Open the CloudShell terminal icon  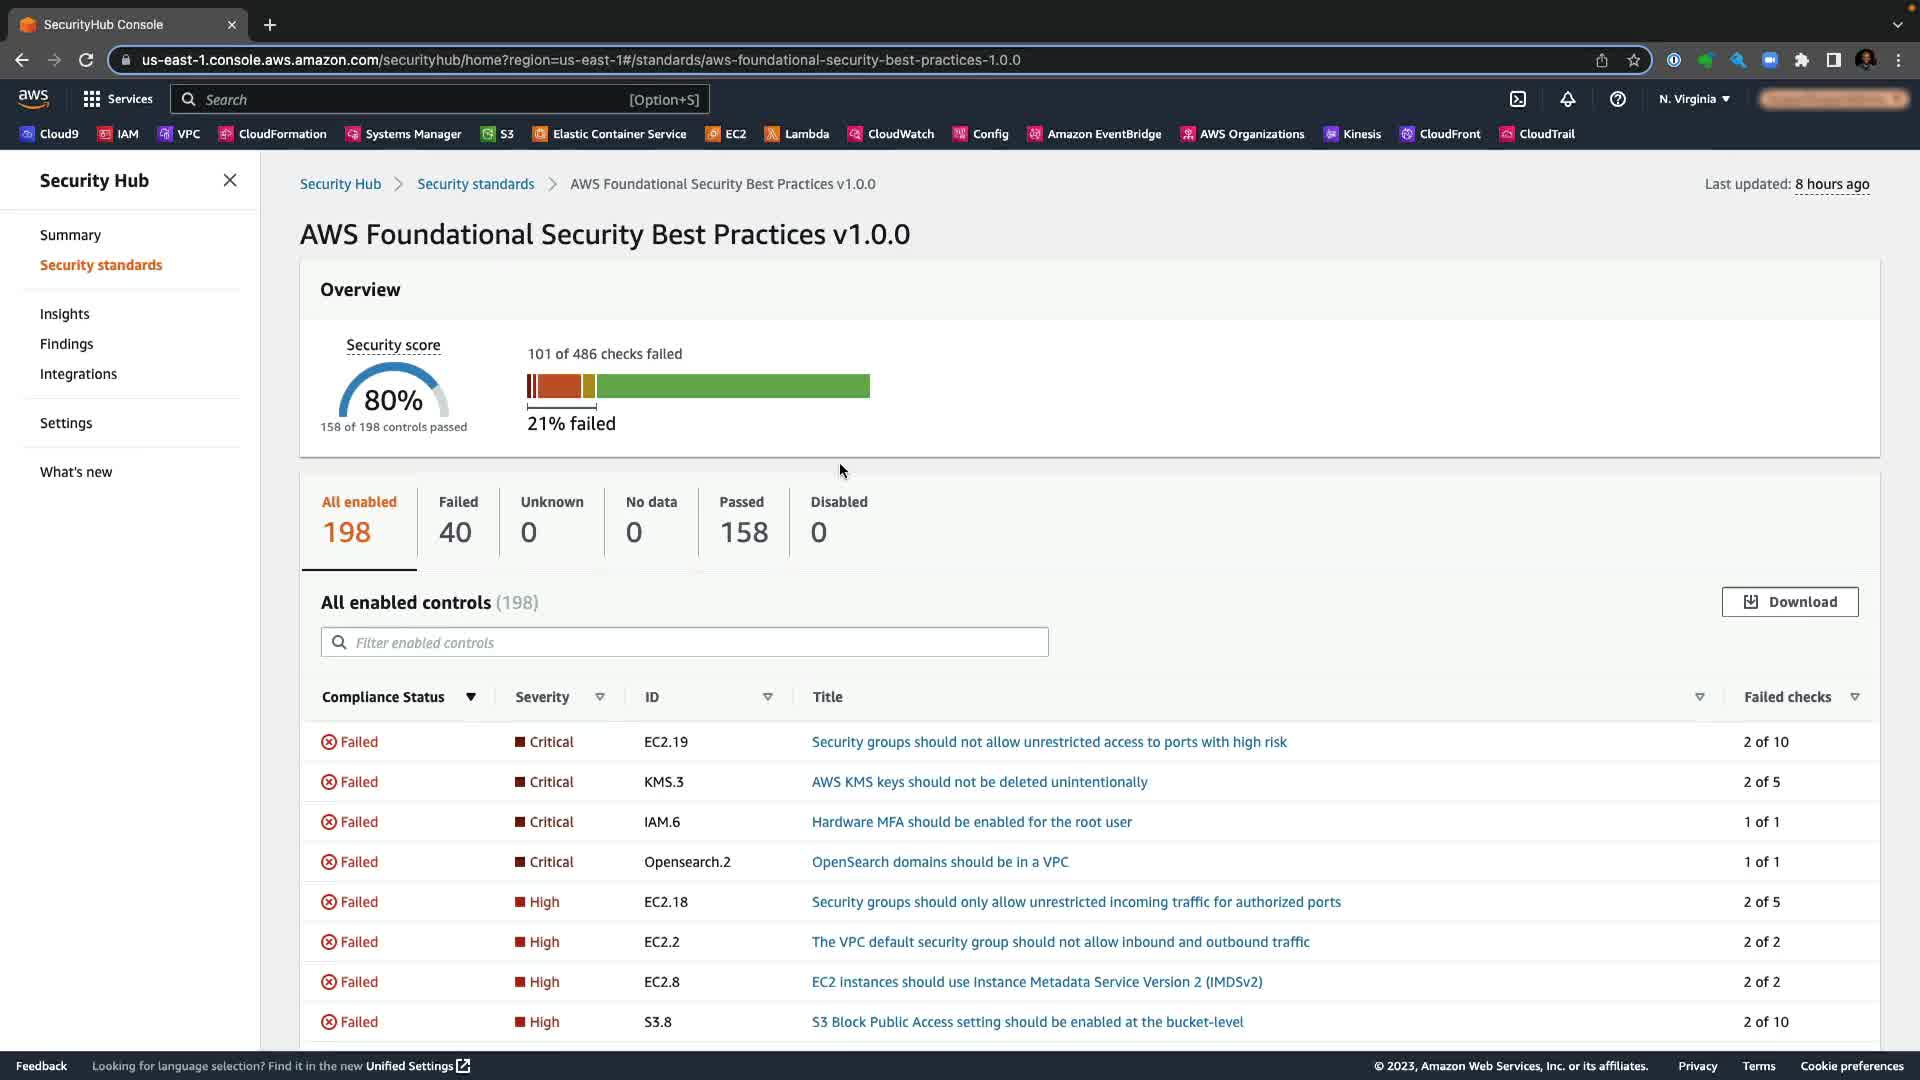pos(1518,99)
